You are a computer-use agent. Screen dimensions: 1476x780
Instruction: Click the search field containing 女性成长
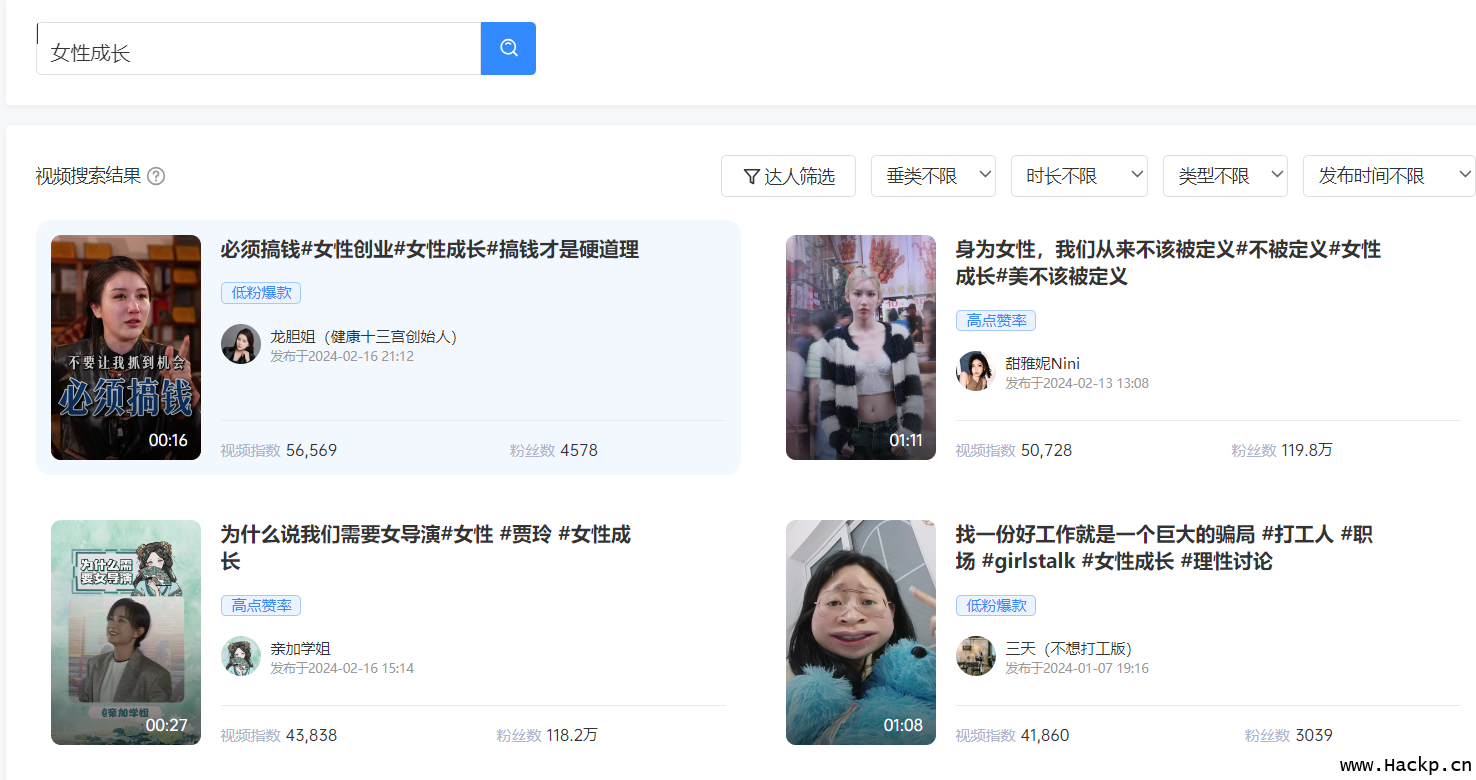258,53
